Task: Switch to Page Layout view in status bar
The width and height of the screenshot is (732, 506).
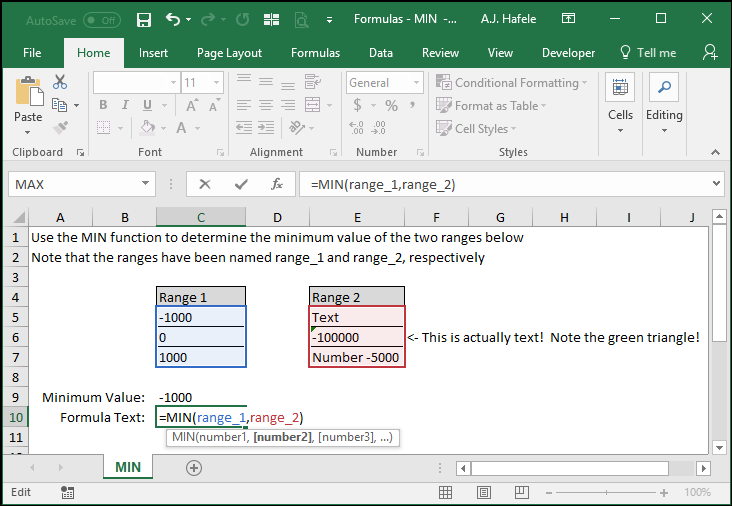Action: click(x=484, y=492)
